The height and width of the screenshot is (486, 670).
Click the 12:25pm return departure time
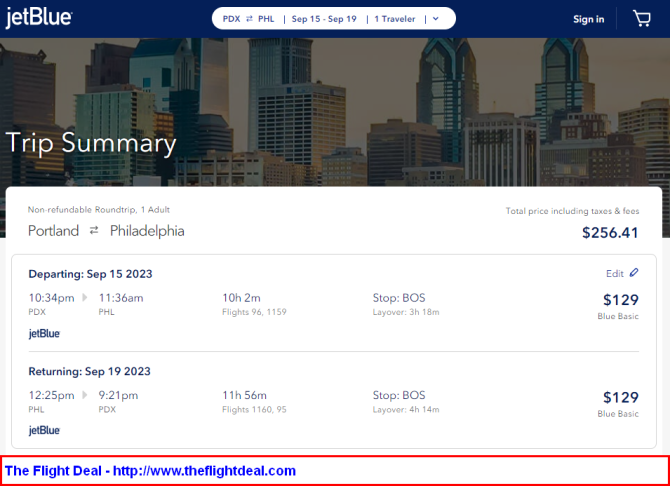[51, 395]
